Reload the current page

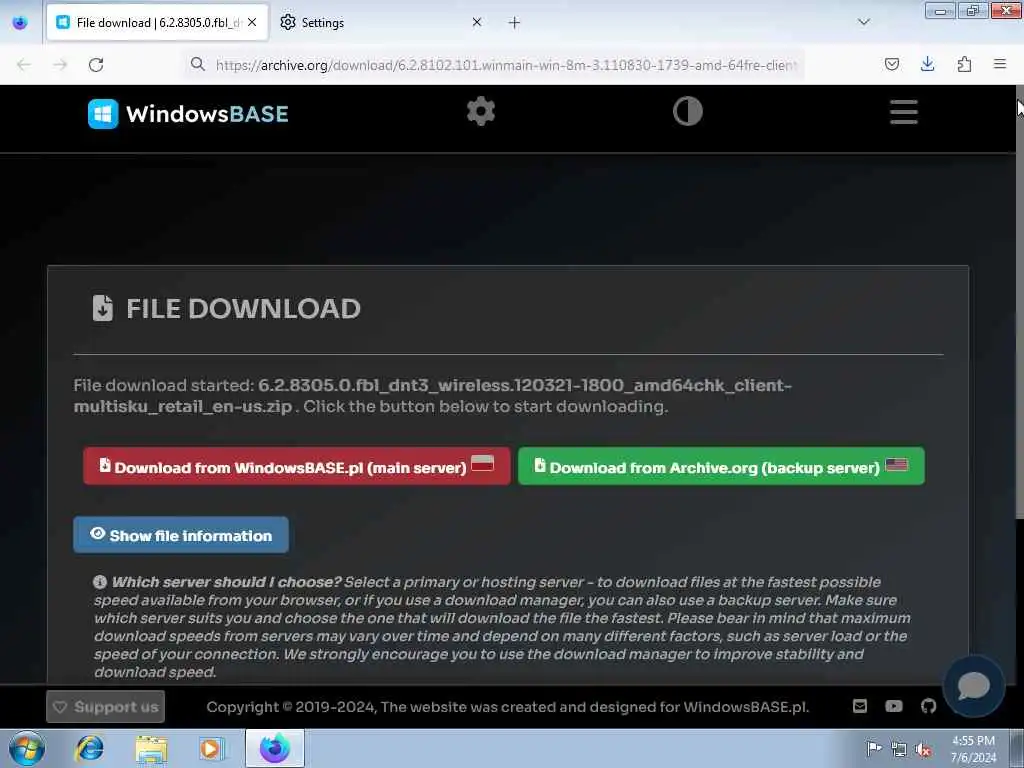96,65
